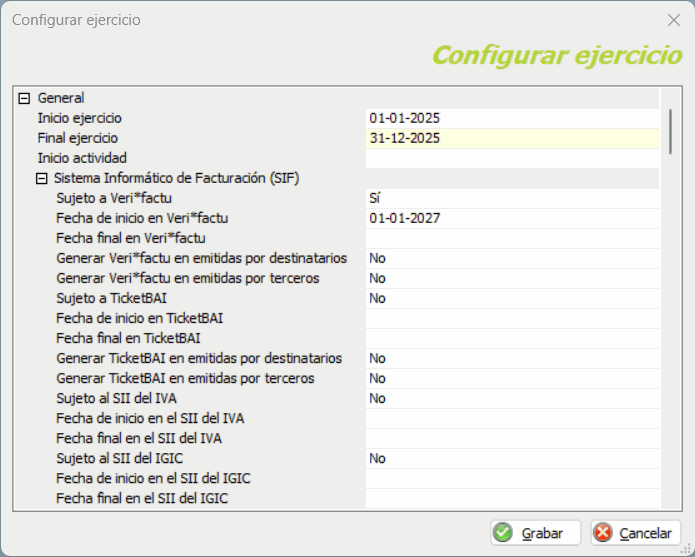The width and height of the screenshot is (695, 557).
Task: Edit Fecha de inicio en Veri*factu 01-01-2027
Action: tap(512, 218)
